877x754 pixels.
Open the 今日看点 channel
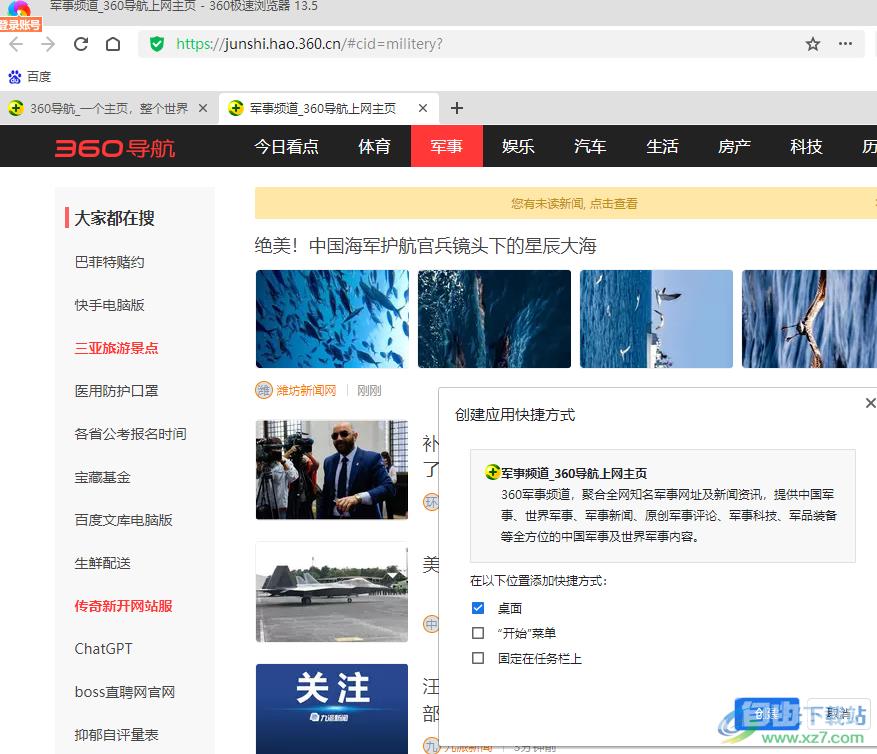tap(286, 147)
